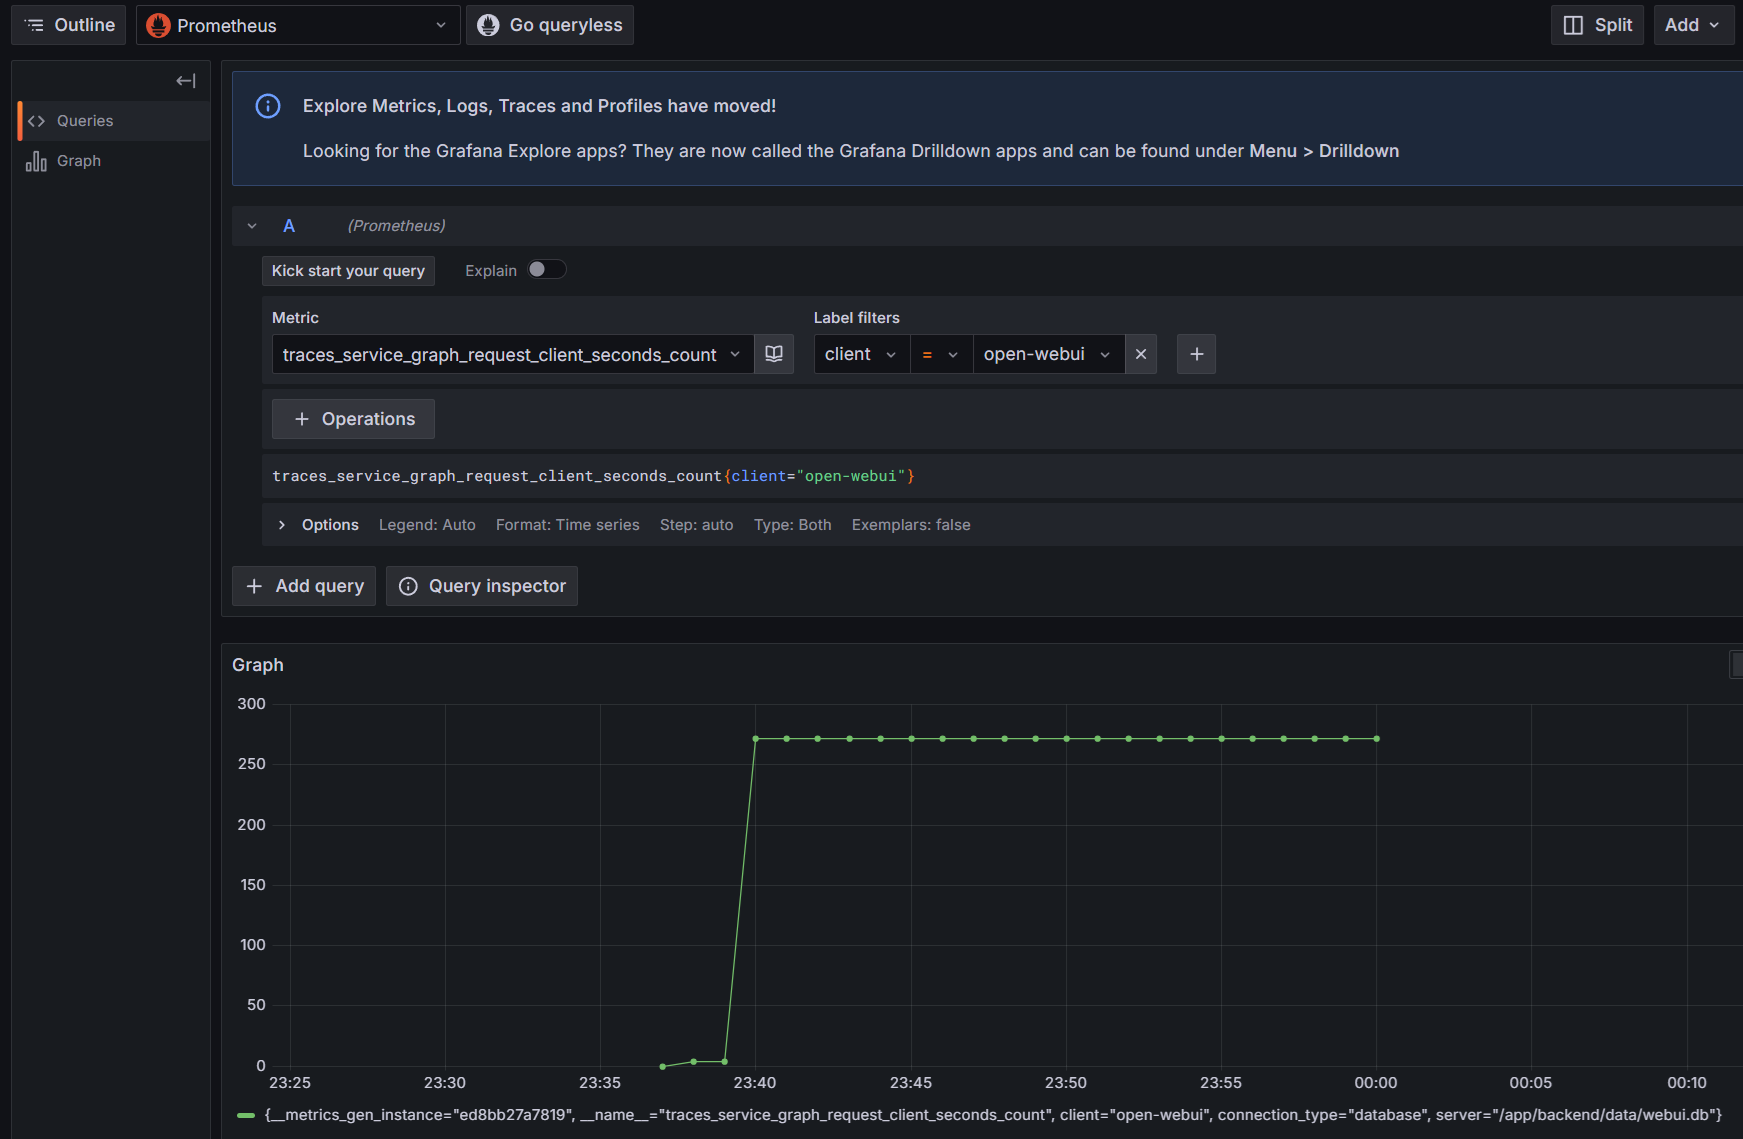Click the Add query button
Viewport: 1743px width, 1139px height.
point(304,586)
